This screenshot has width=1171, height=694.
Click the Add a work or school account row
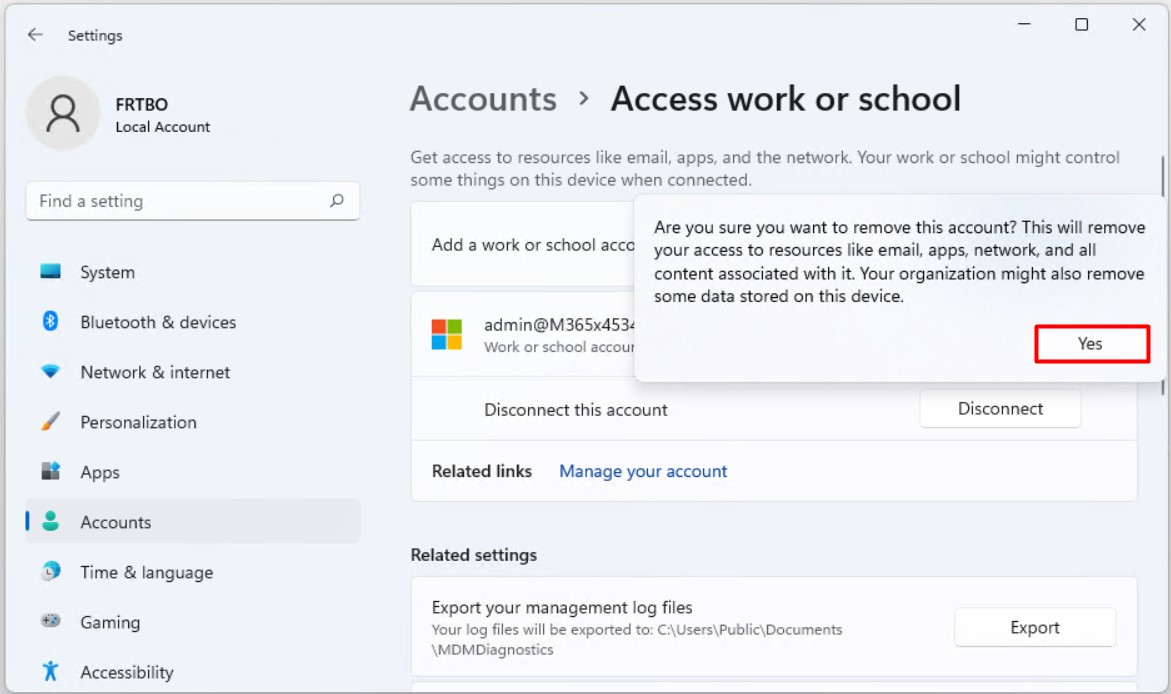523,244
